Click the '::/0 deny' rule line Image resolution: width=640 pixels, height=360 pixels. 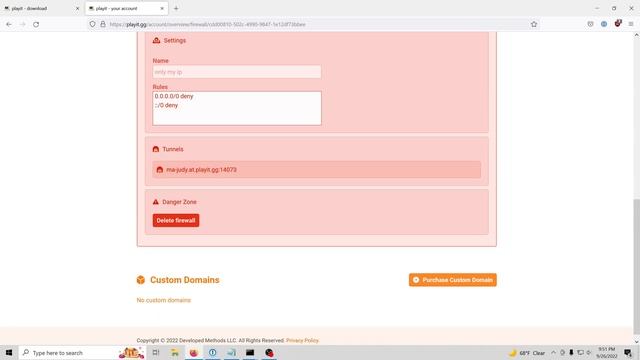pyautogui.click(x=167, y=105)
